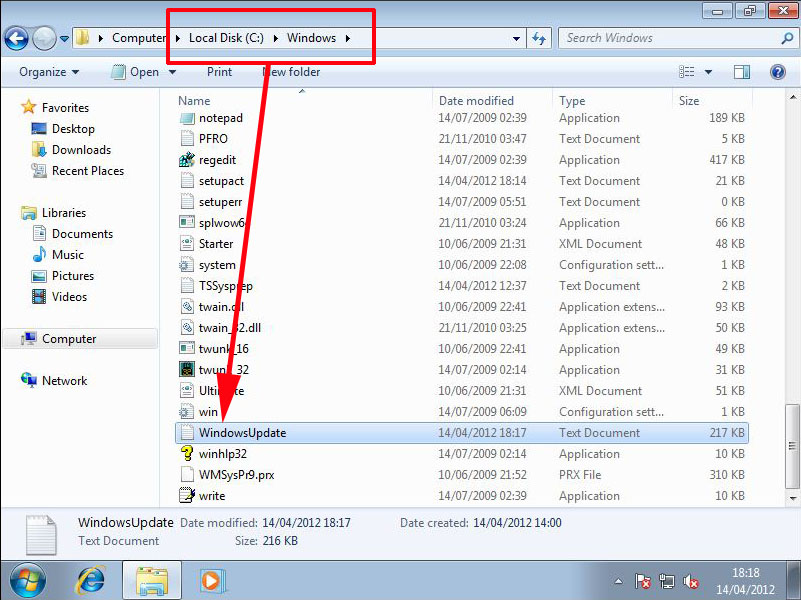This screenshot has width=801, height=600.
Task: Click the Windows breadcrumb segment
Action: coord(311,38)
